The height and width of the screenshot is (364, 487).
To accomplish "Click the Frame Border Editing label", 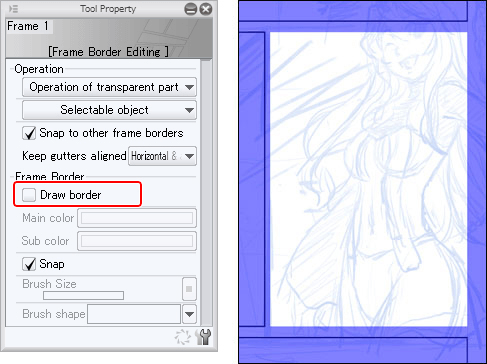I will point(108,52).
